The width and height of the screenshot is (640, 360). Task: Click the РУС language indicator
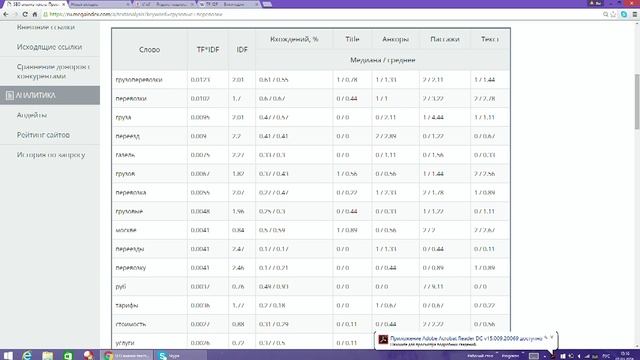point(607,356)
